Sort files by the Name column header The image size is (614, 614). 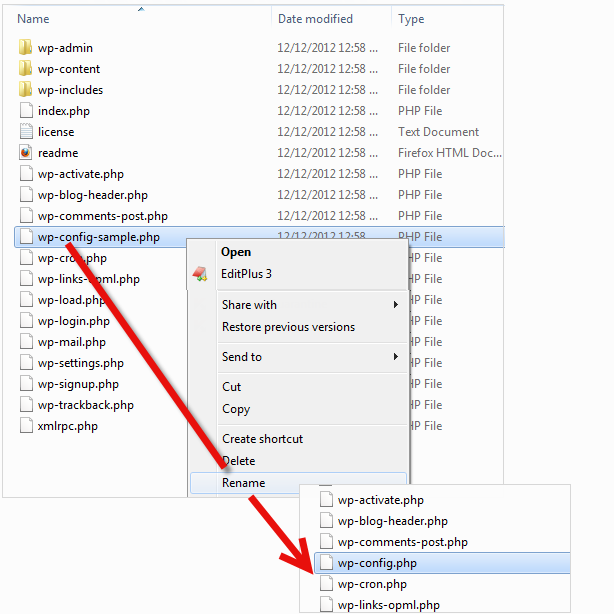34,19
